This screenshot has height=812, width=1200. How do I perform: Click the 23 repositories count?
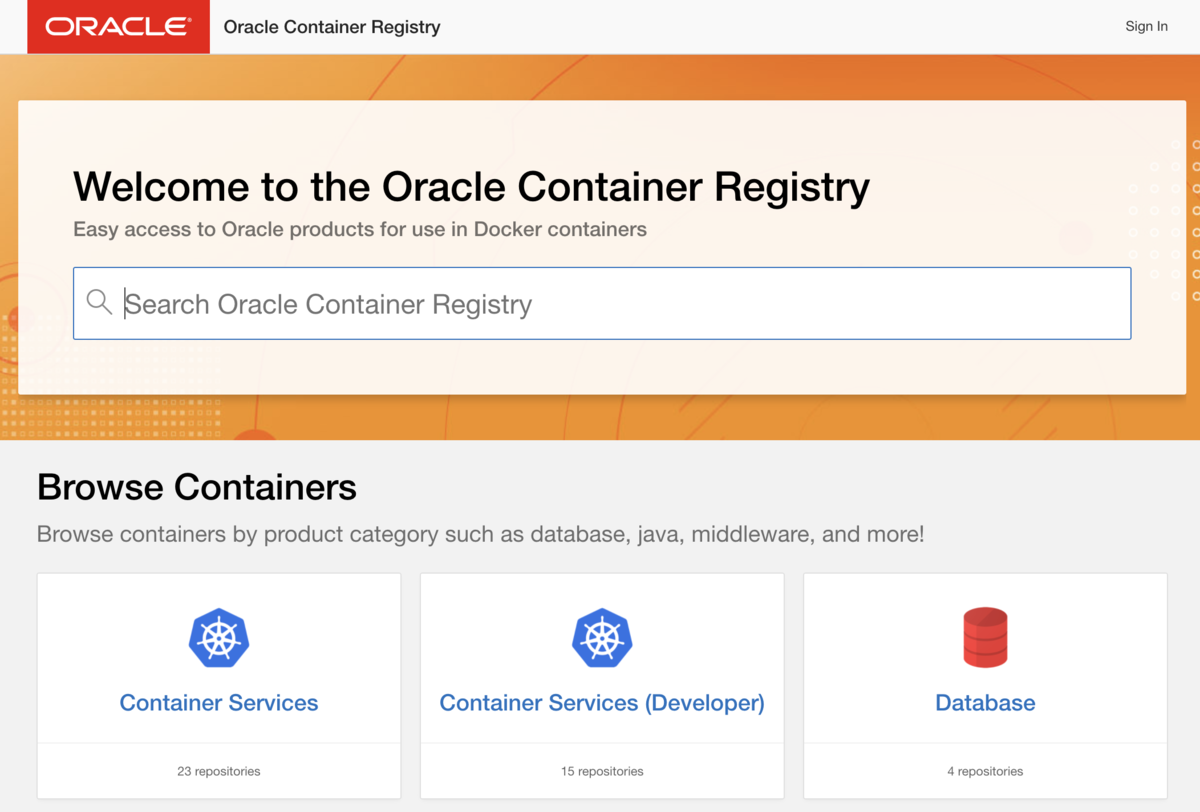coord(219,771)
